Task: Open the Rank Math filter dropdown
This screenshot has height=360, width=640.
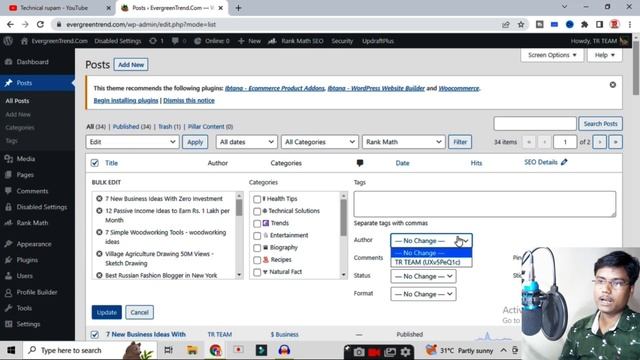Action: coord(403,142)
